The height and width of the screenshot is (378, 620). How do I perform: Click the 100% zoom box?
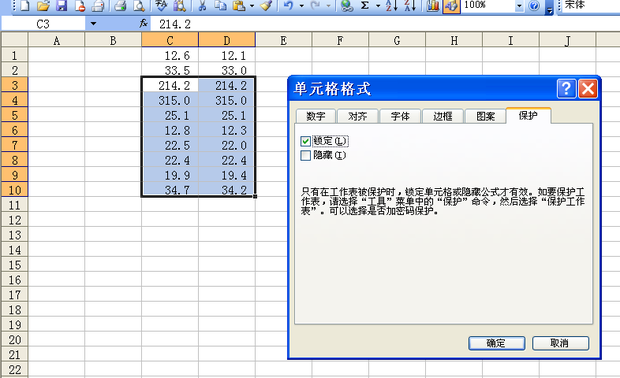[488, 5]
